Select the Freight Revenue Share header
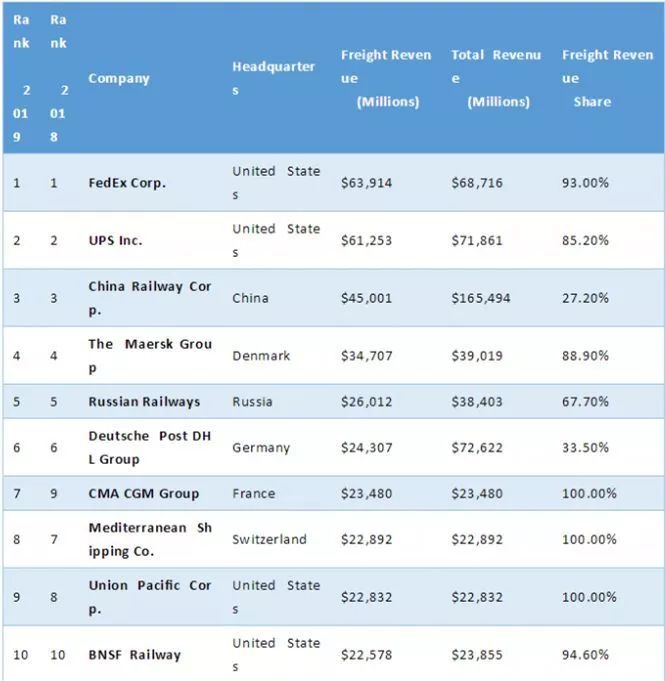 [x=607, y=78]
